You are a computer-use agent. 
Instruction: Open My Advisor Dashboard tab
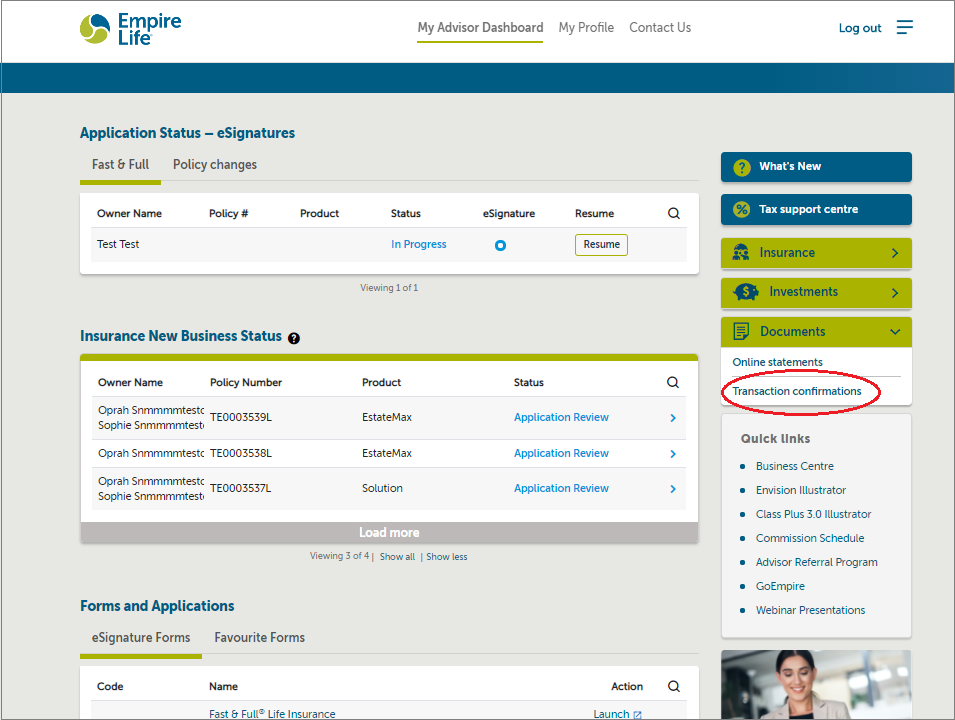(x=480, y=27)
